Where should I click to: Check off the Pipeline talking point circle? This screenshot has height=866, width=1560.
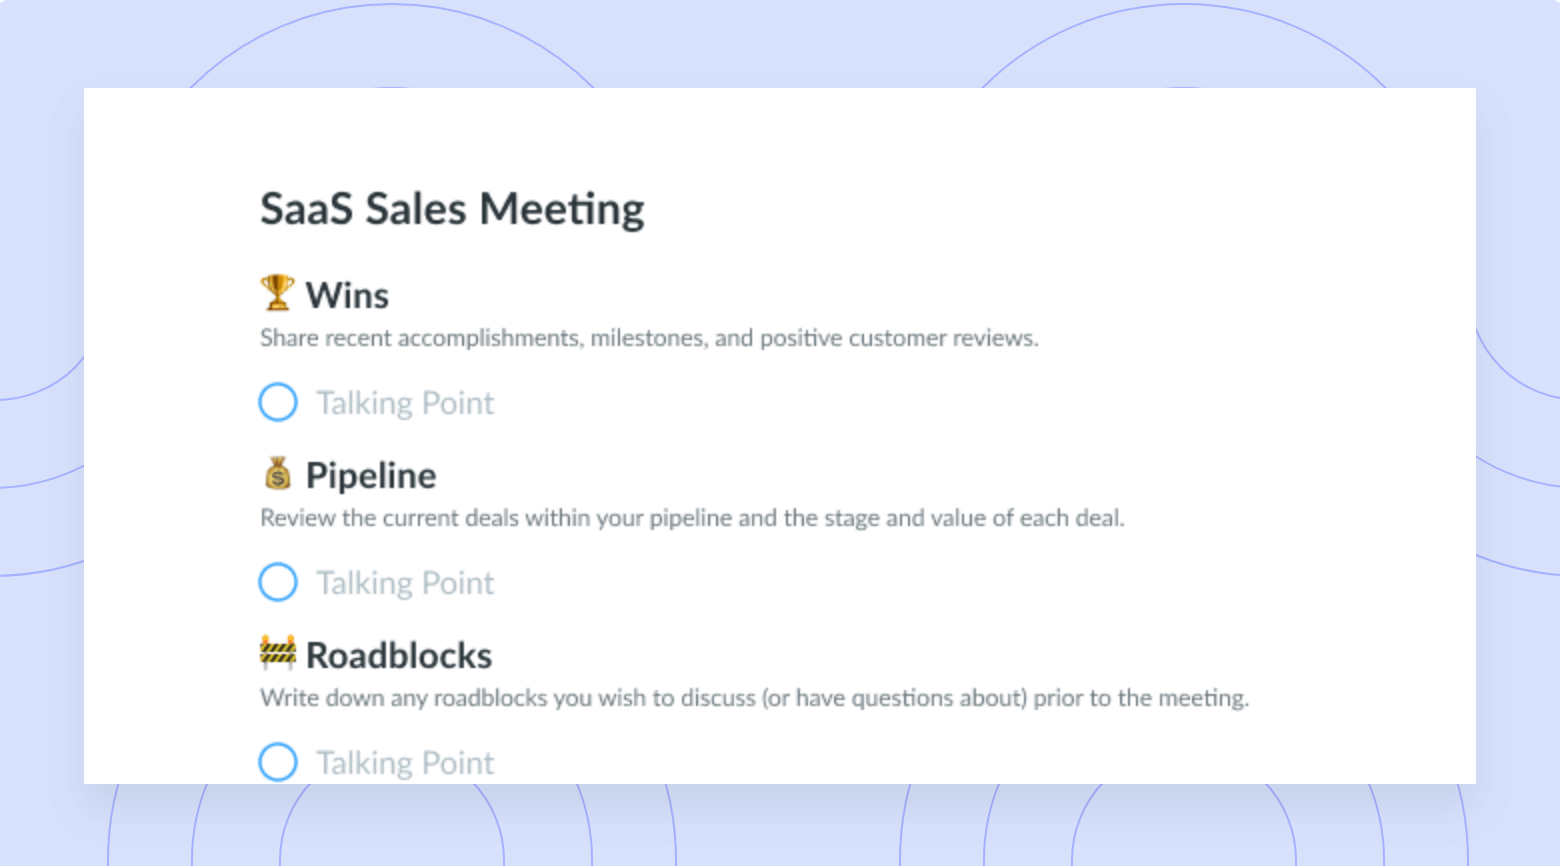[278, 582]
